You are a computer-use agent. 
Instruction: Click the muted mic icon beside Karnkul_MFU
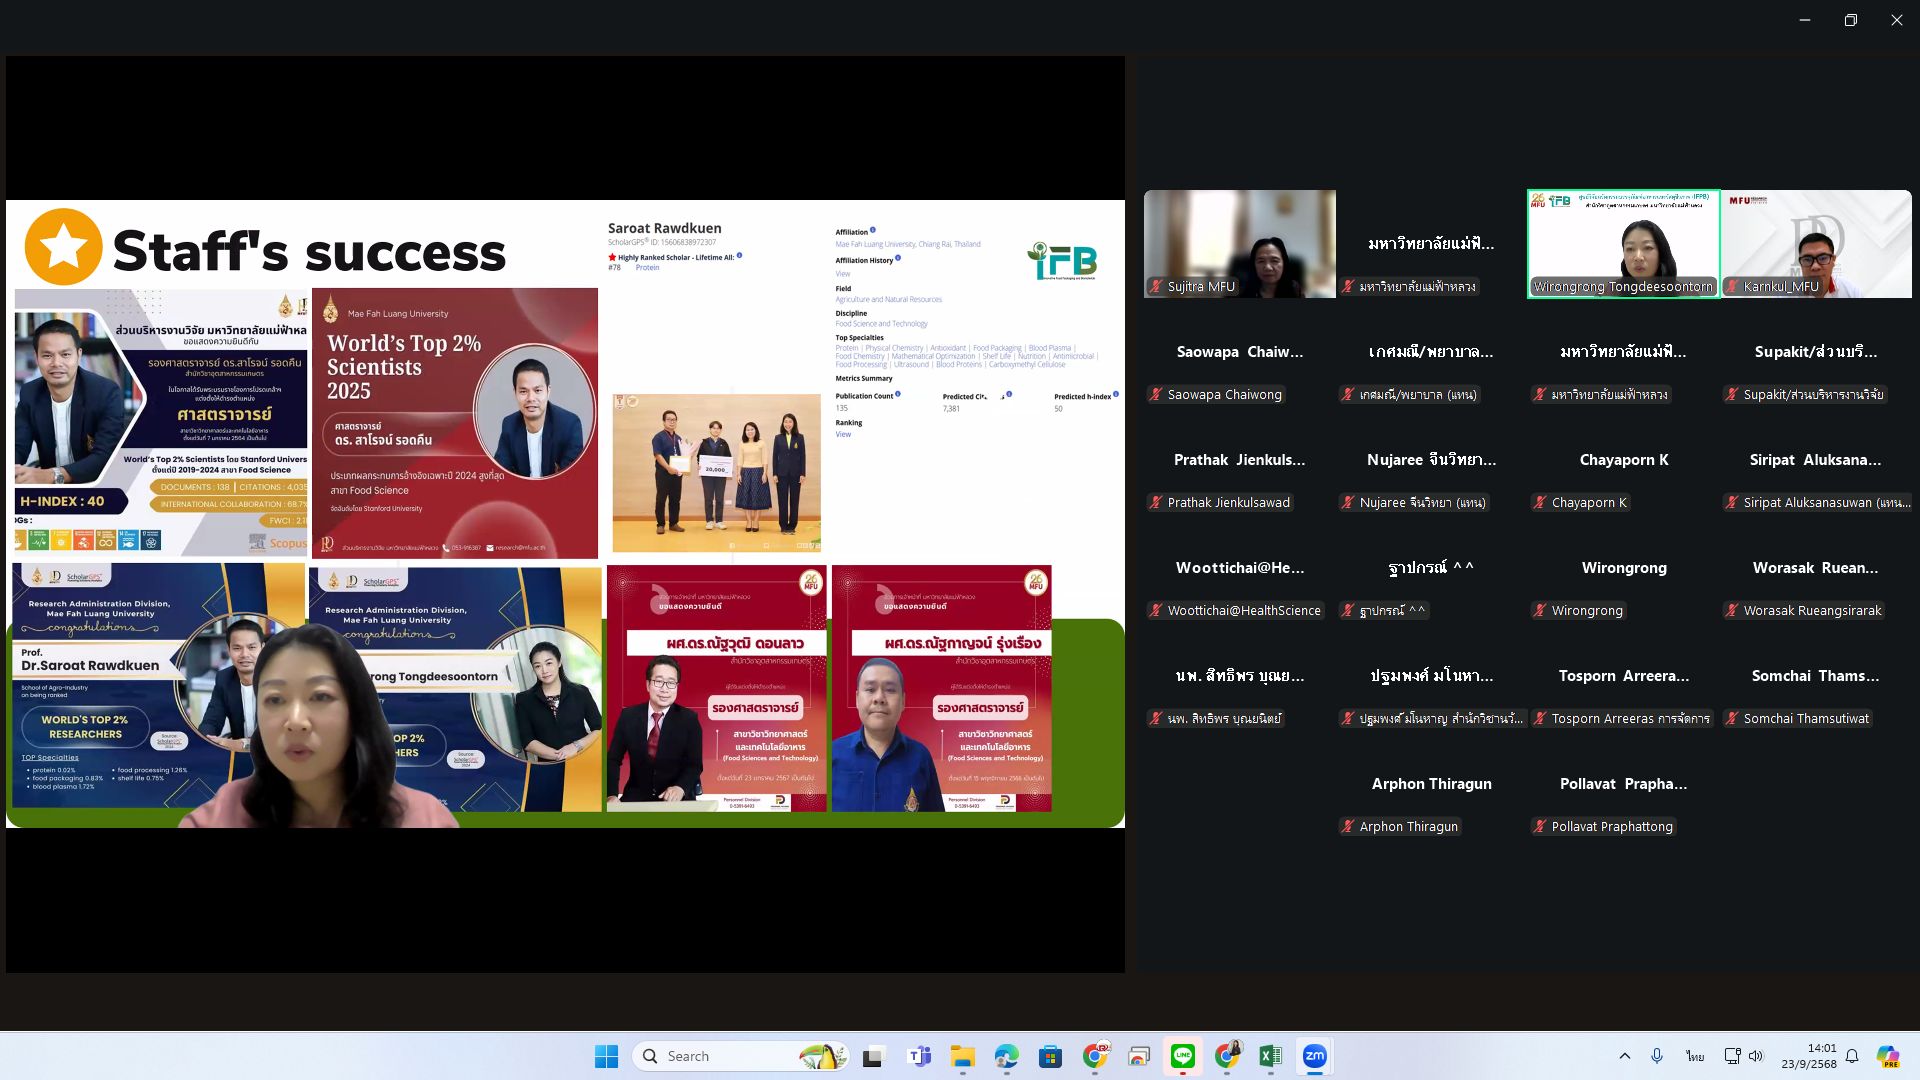(1733, 287)
